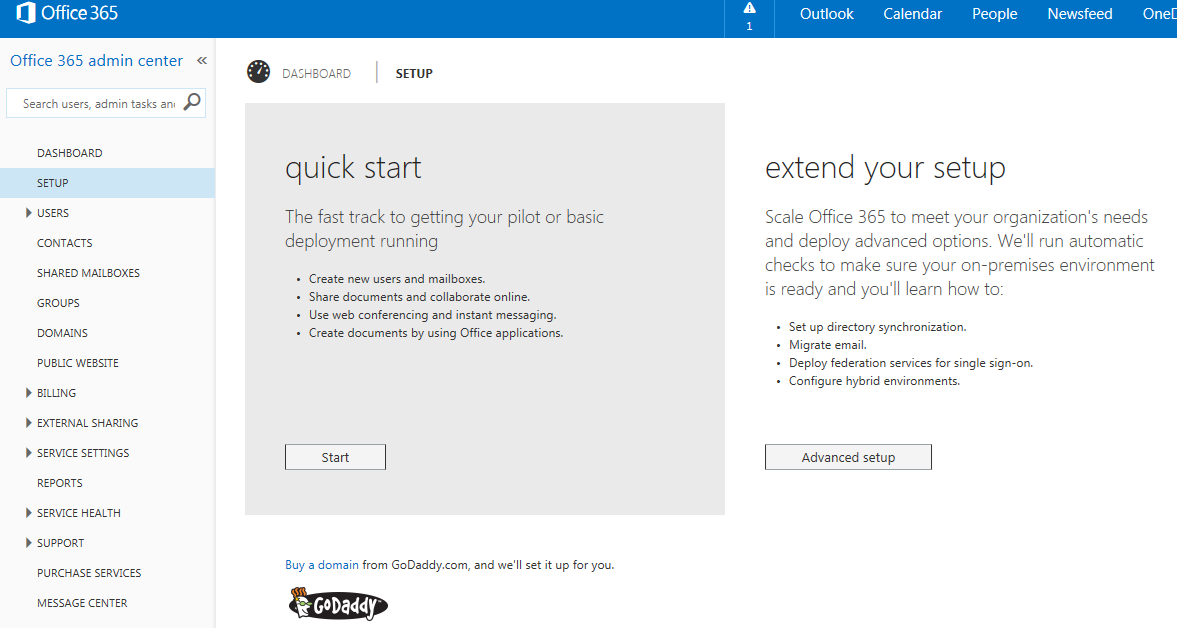
Task: Click 'Set up directory synchronization.' bullet
Action: point(877,327)
